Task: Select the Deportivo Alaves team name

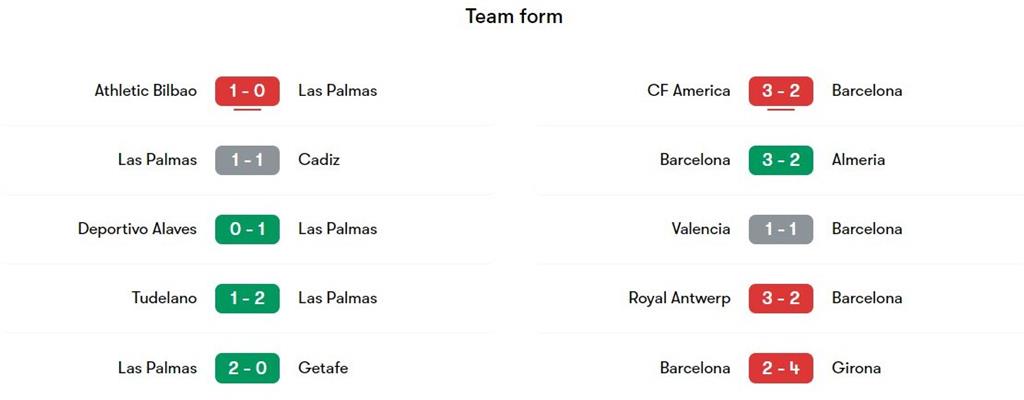Action: (137, 229)
